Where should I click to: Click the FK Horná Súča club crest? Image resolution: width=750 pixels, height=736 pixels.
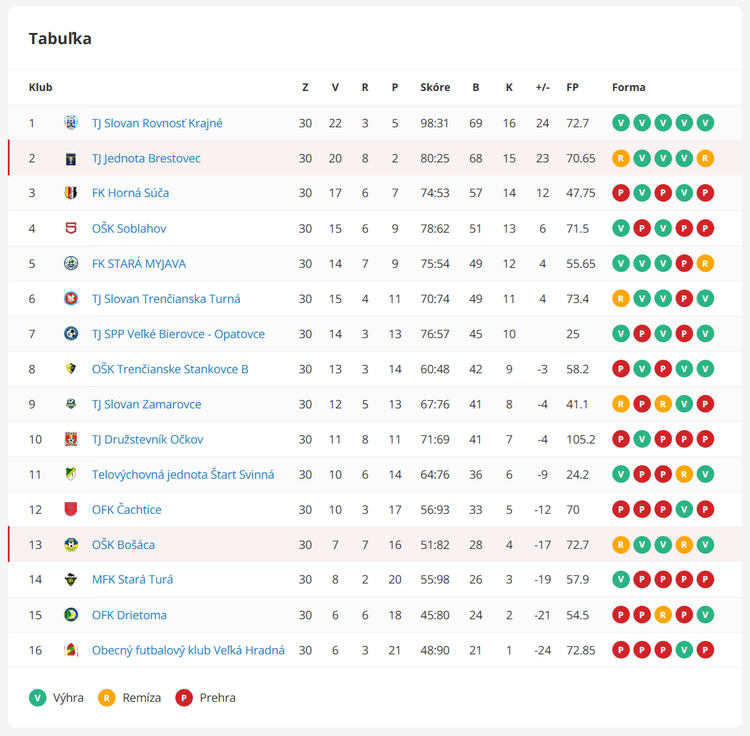pos(71,193)
